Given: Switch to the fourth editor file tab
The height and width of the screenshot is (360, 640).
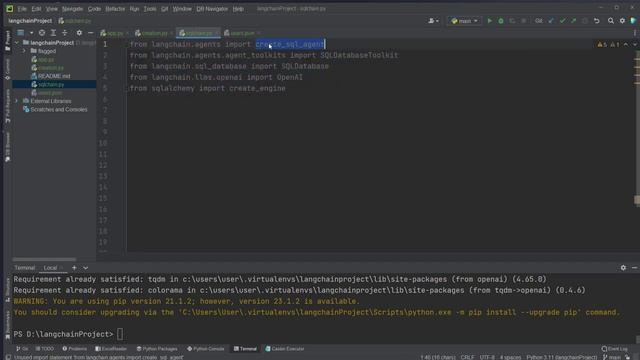Looking at the screenshot, I should tap(242, 33).
